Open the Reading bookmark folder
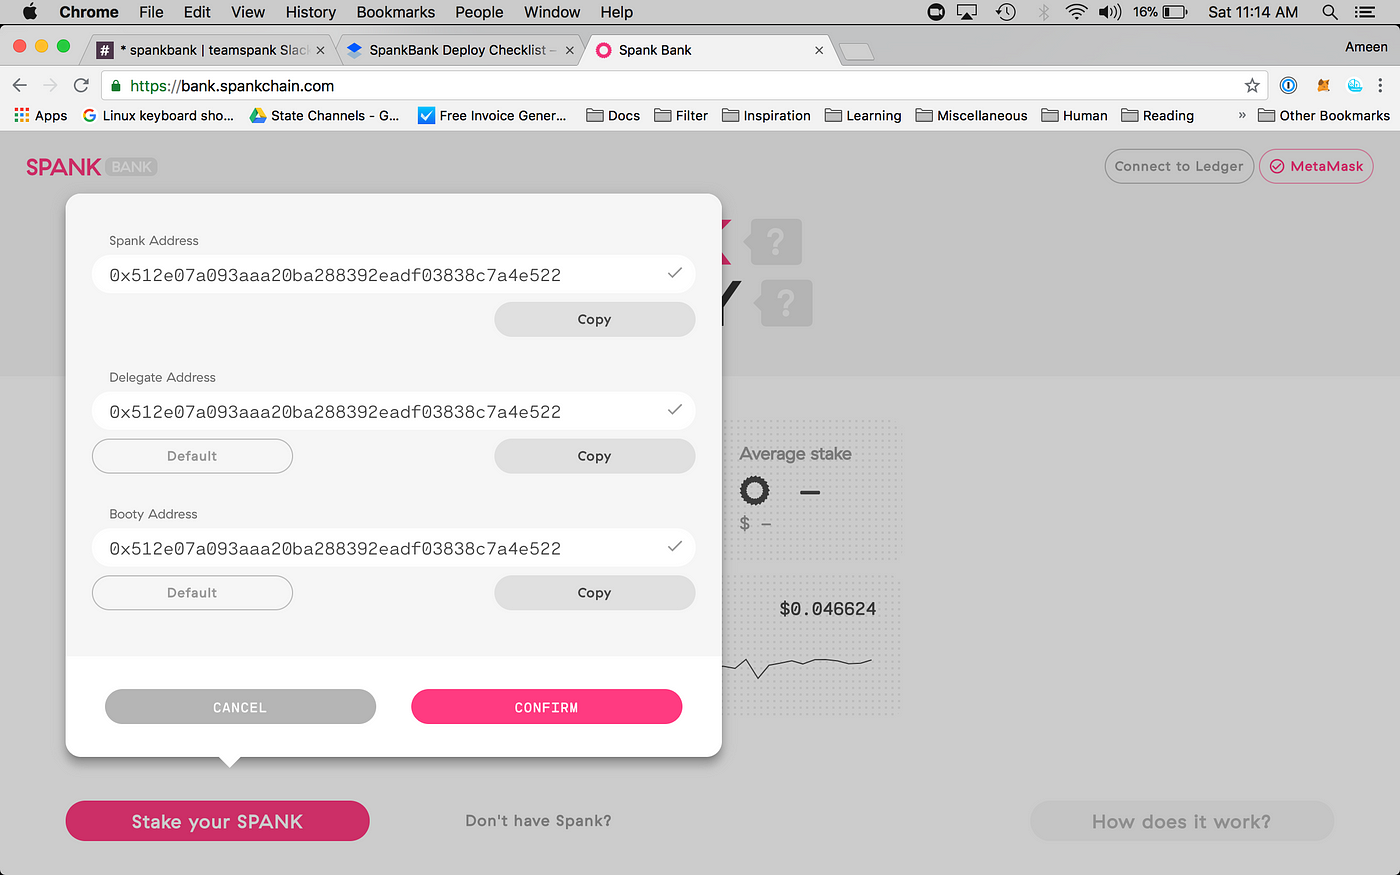Screen dimensions: 1400x875 pos(1157,115)
